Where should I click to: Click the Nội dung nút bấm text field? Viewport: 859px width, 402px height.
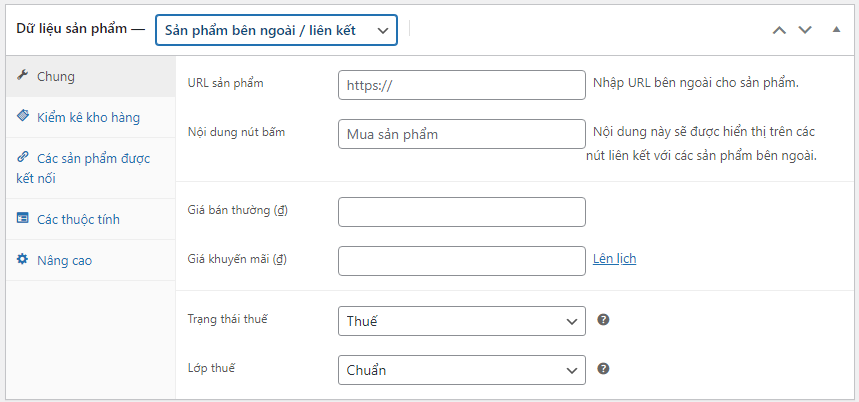[x=461, y=134]
